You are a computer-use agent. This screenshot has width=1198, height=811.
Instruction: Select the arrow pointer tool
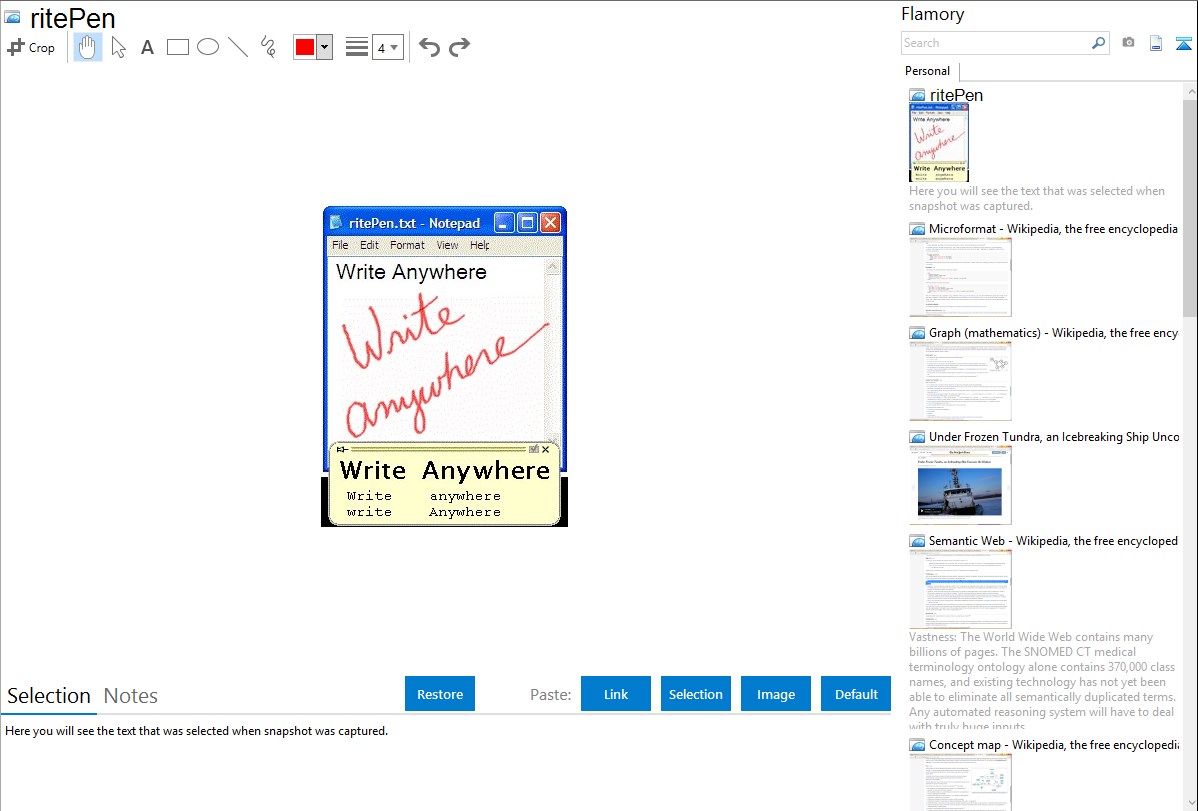pos(118,47)
